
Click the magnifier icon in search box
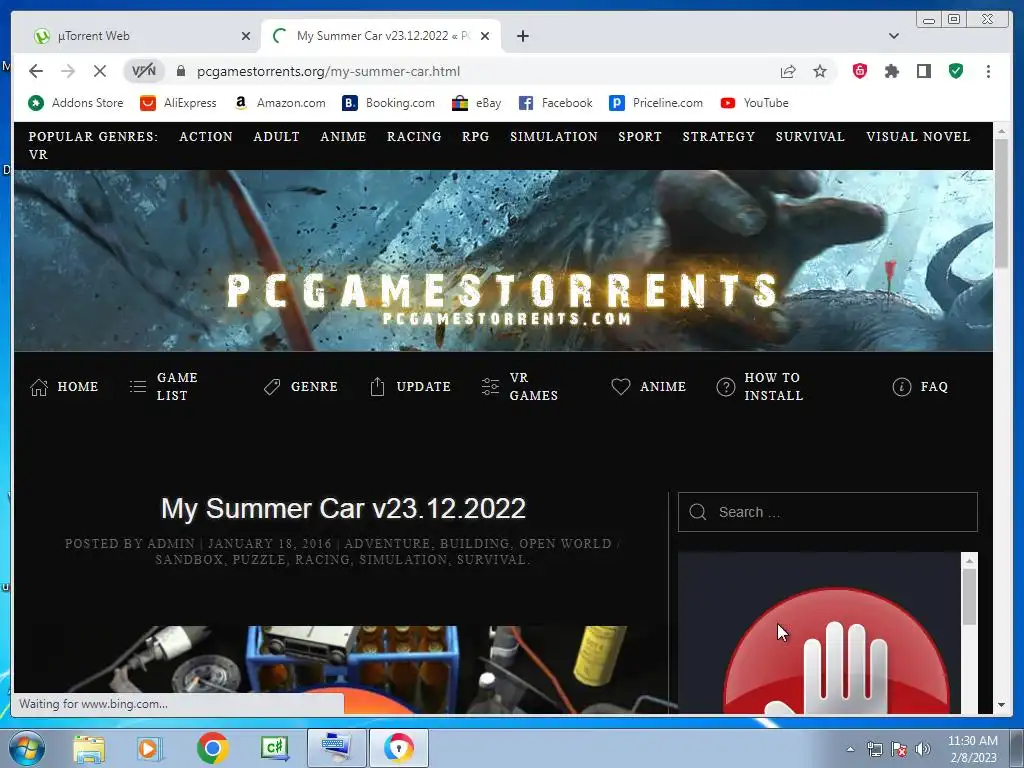click(x=697, y=512)
